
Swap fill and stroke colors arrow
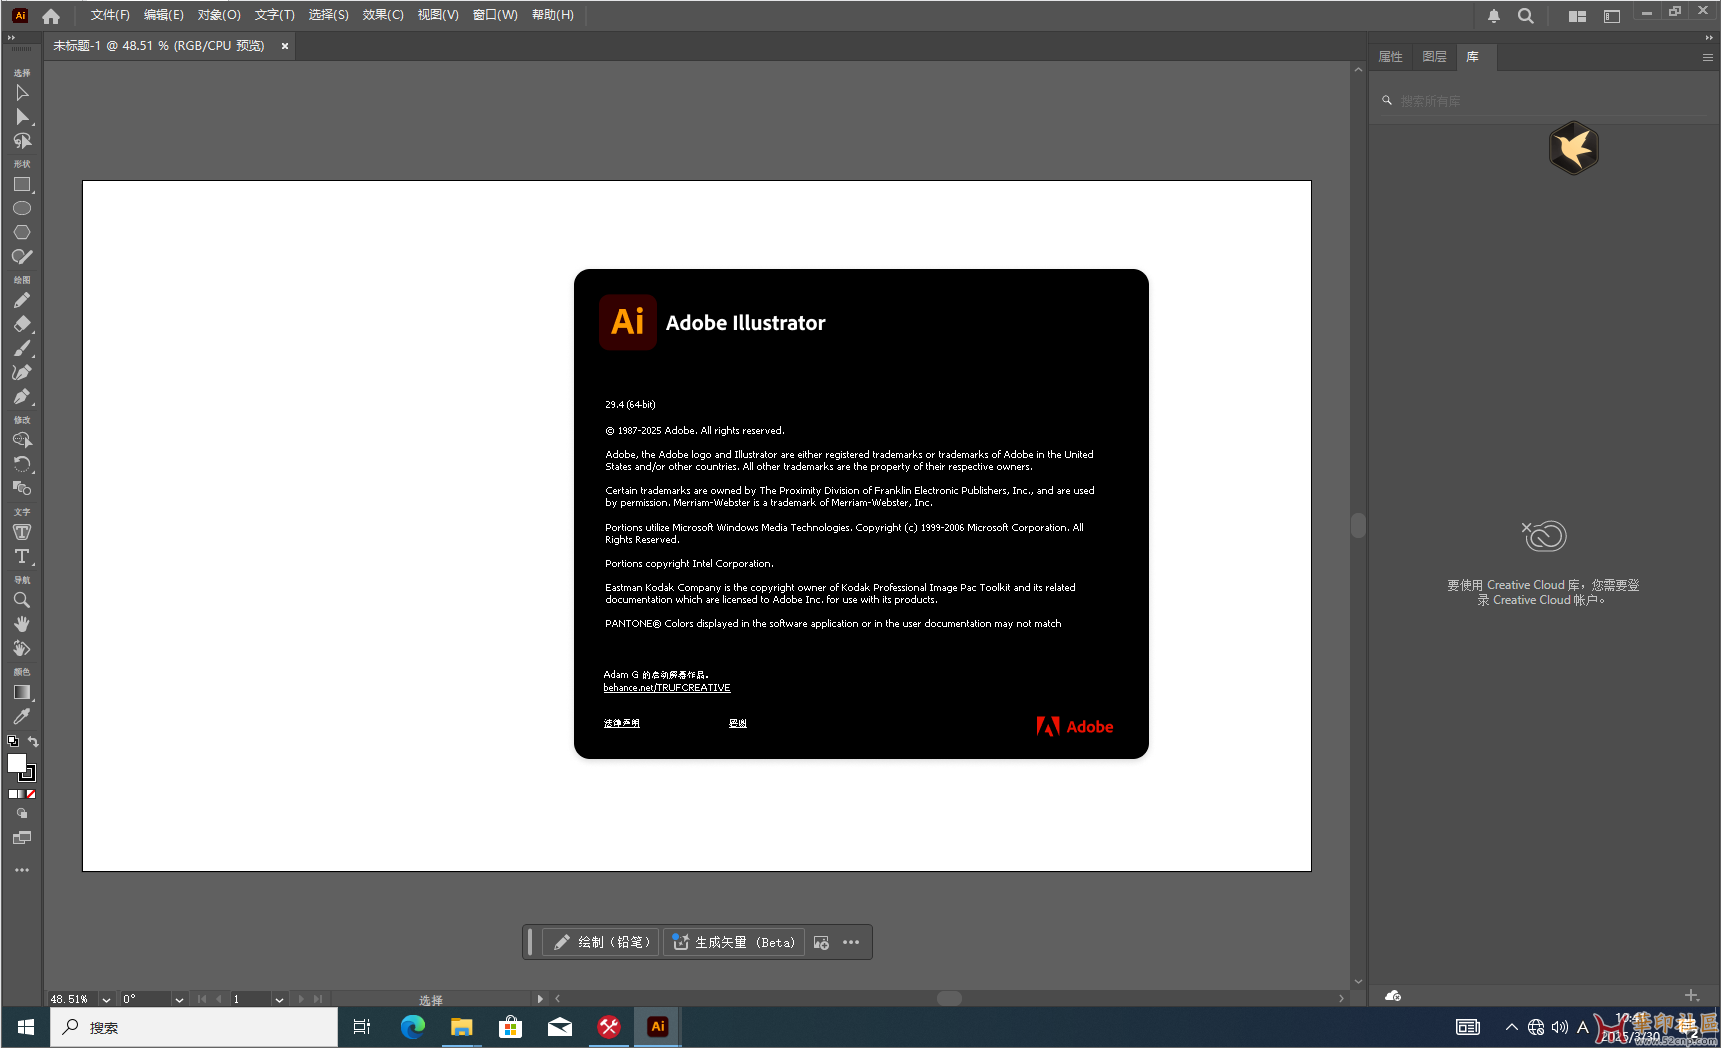(33, 741)
